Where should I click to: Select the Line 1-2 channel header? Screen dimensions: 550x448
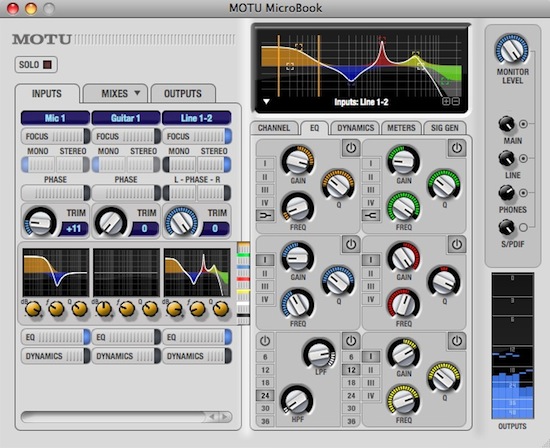pyautogui.click(x=197, y=118)
